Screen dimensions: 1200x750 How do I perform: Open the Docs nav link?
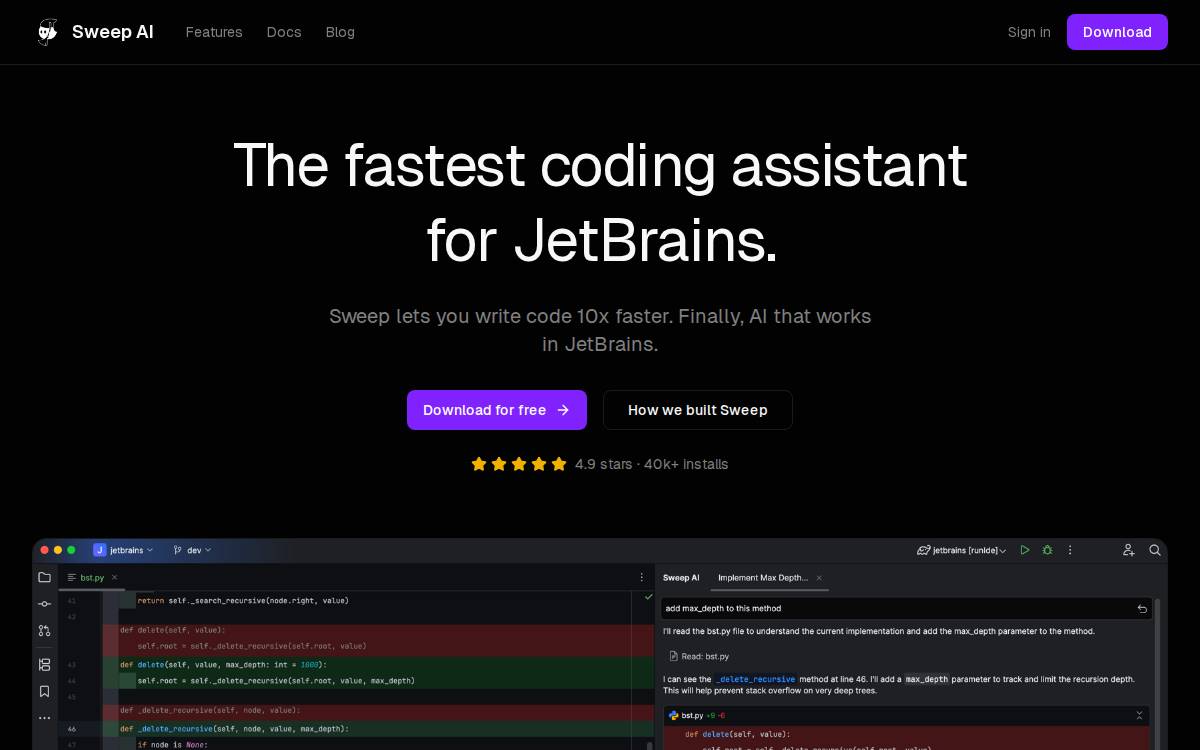(x=284, y=32)
